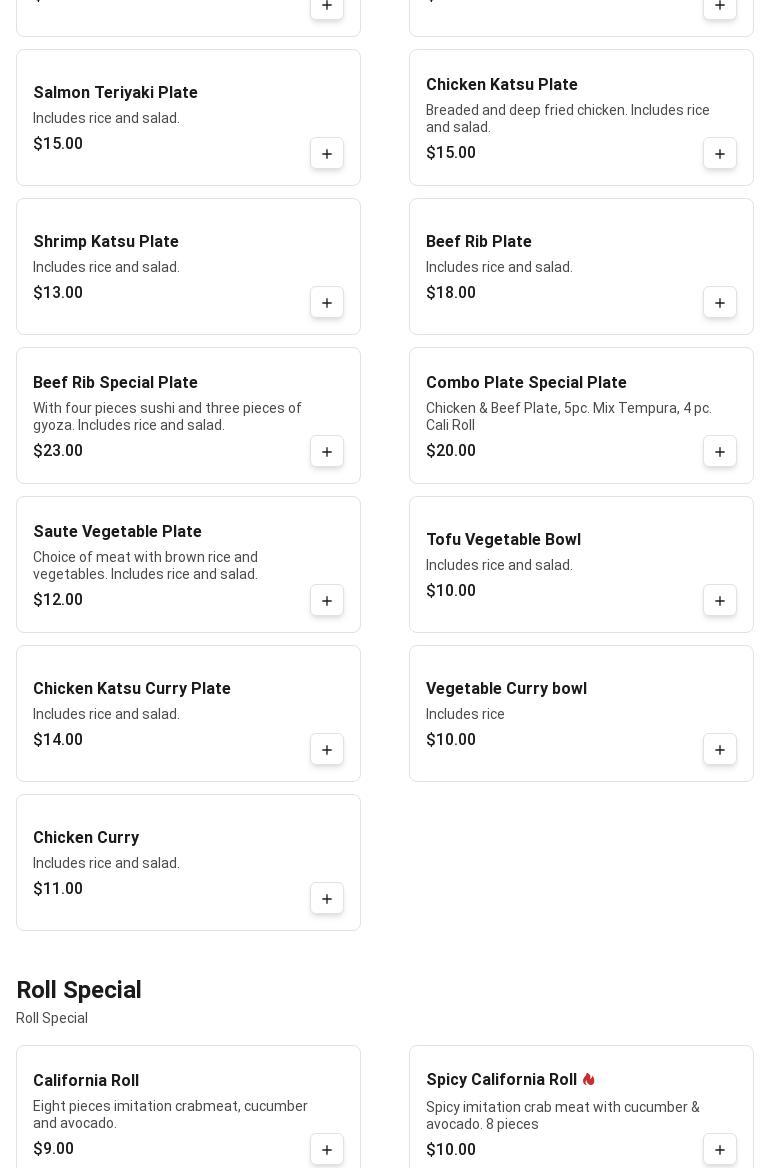Add Salmon Teriyaki Plate to cart
Screen dimensions: 770x1168
pyautogui.click(x=327, y=154)
